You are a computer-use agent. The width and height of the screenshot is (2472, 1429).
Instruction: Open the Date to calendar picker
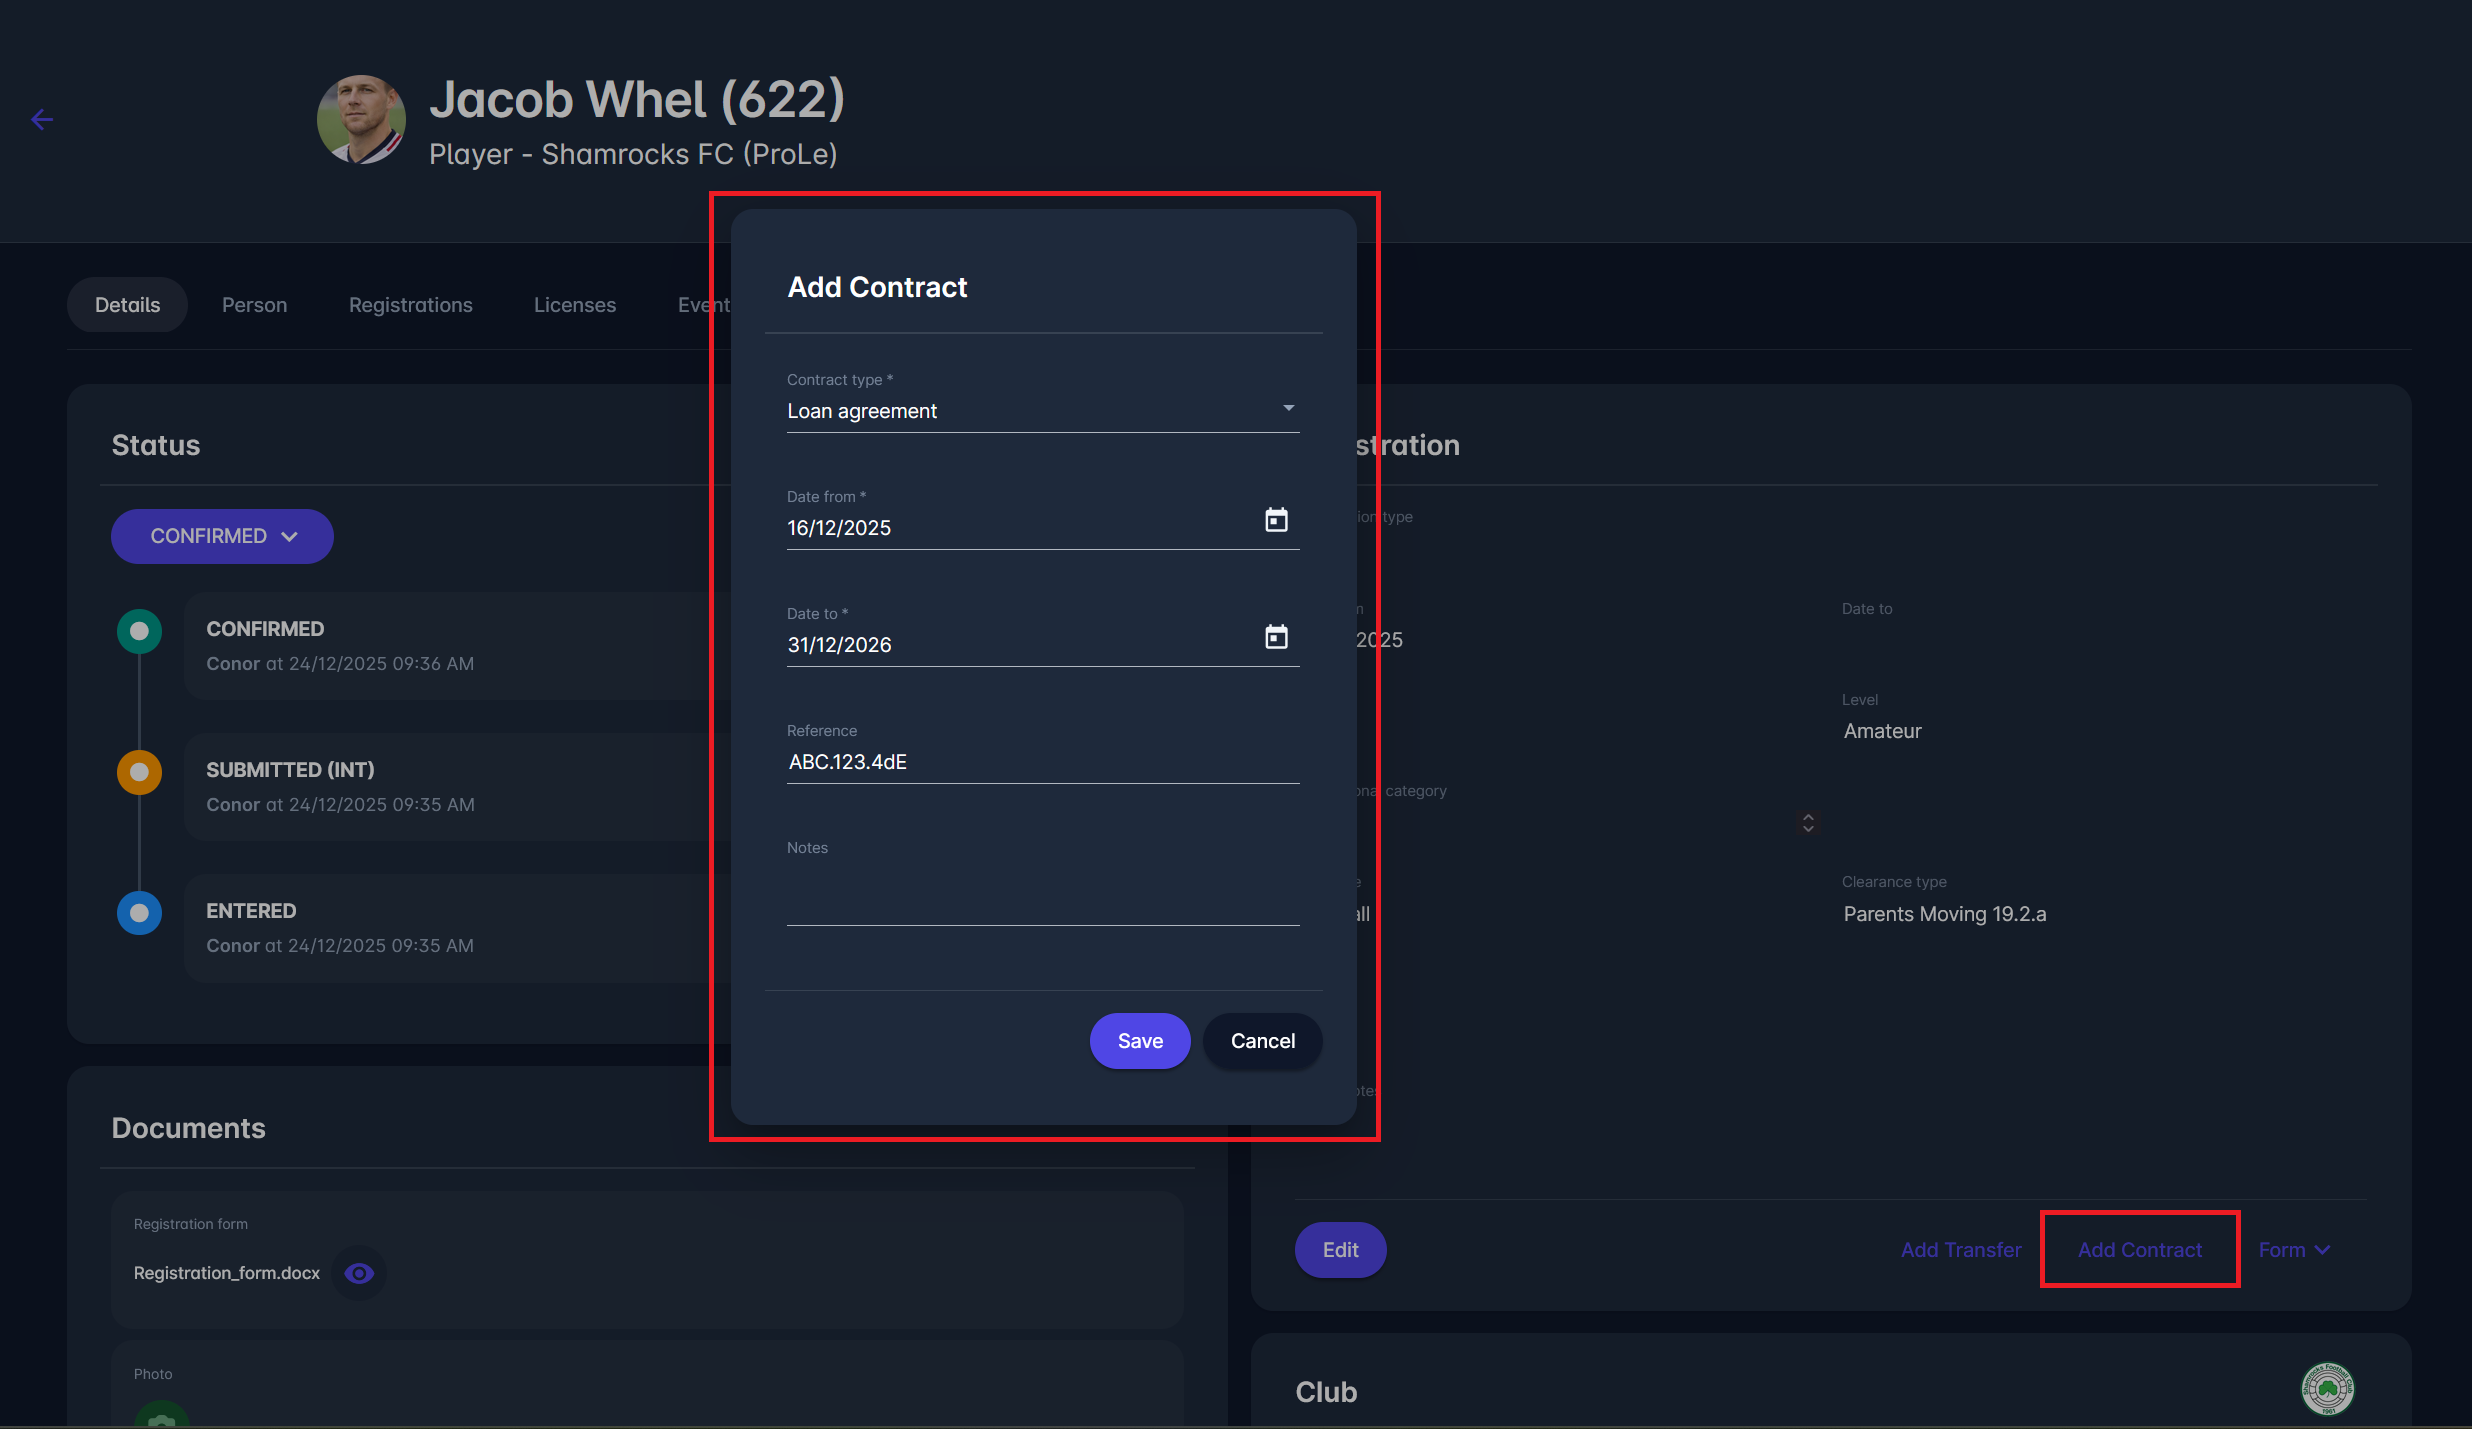(1276, 637)
